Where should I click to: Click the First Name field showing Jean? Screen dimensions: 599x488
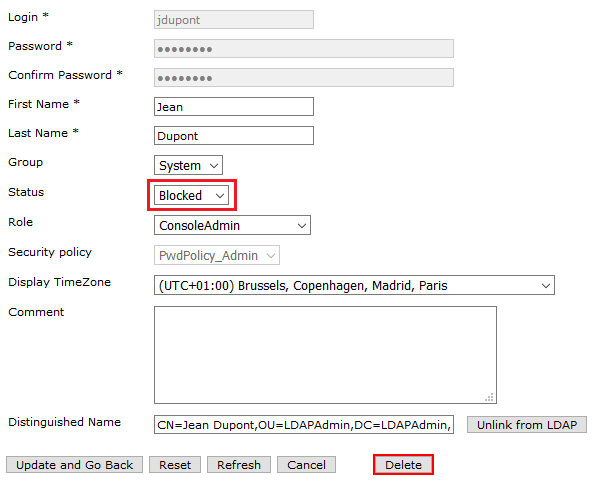(234, 107)
